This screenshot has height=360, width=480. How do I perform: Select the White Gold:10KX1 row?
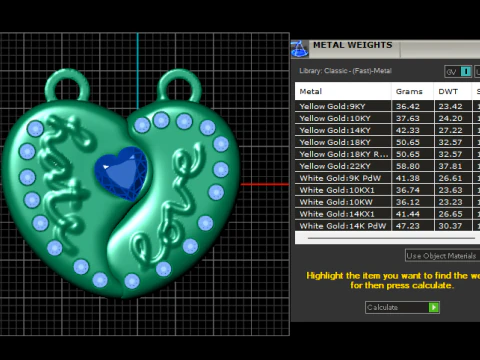tap(387, 190)
